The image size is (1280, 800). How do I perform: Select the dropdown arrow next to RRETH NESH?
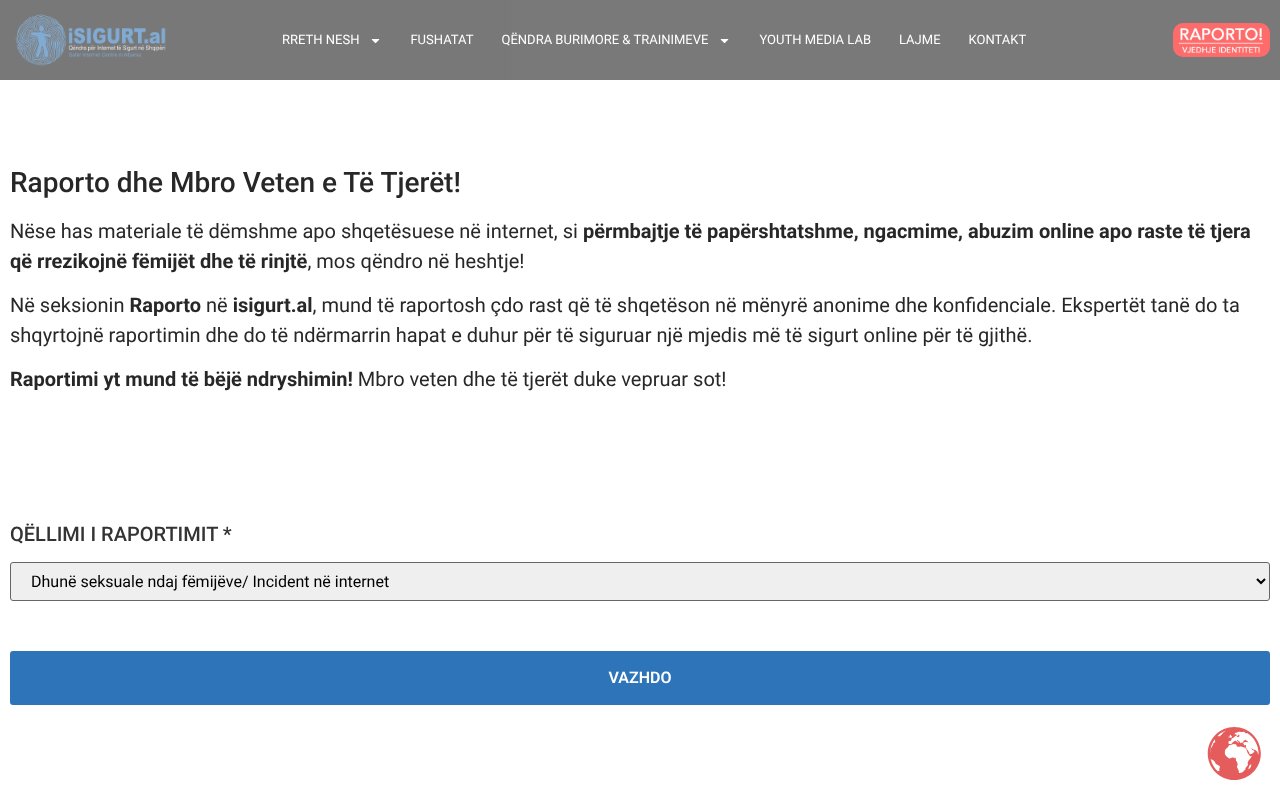click(375, 41)
